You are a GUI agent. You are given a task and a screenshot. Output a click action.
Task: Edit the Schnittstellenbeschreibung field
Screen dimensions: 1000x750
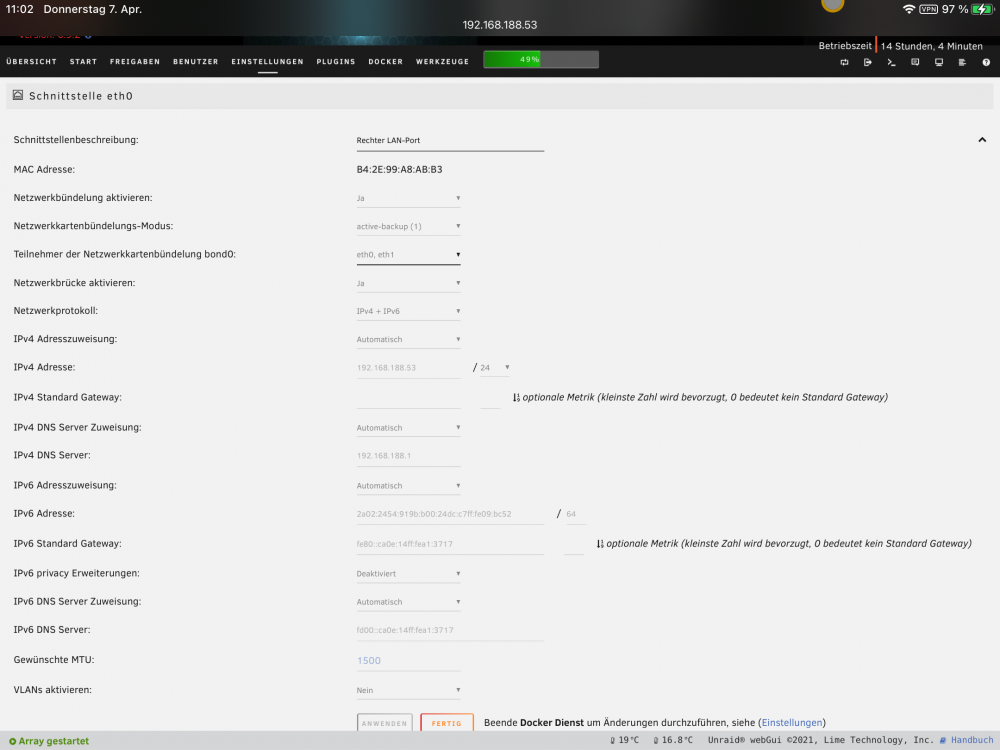point(450,141)
